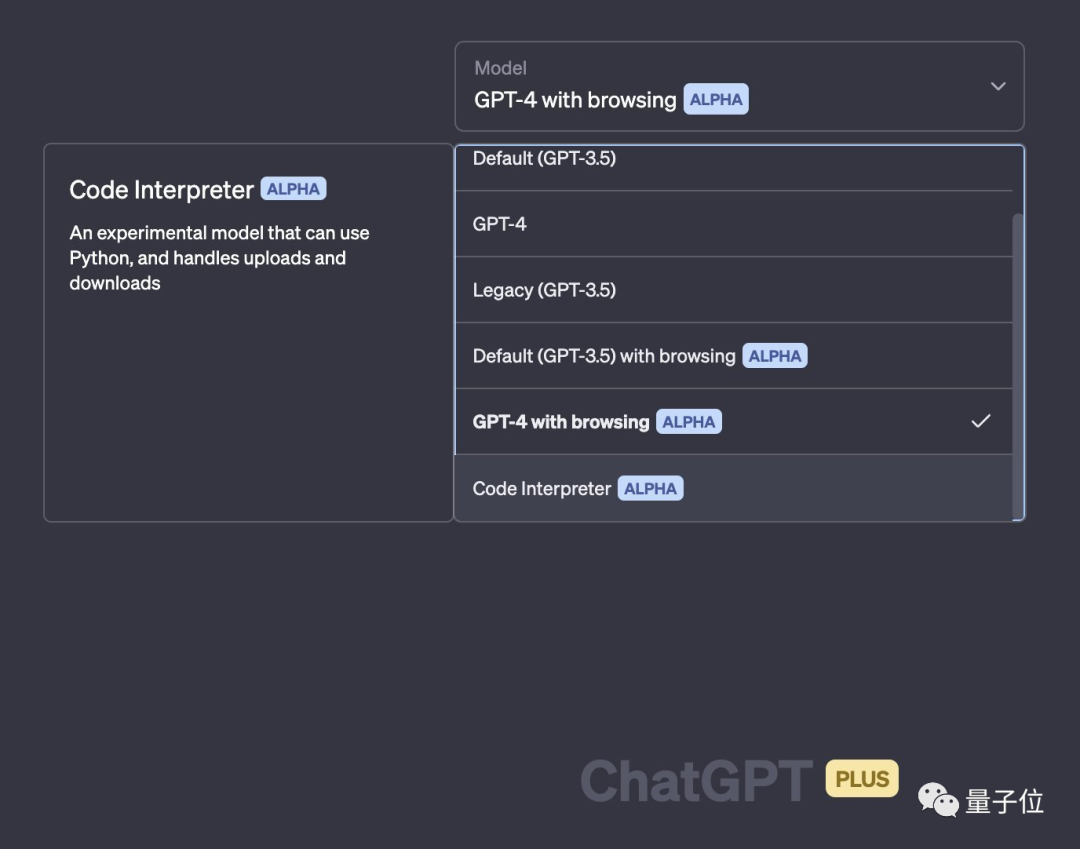Click the yellow PLUS badge

click(862, 779)
